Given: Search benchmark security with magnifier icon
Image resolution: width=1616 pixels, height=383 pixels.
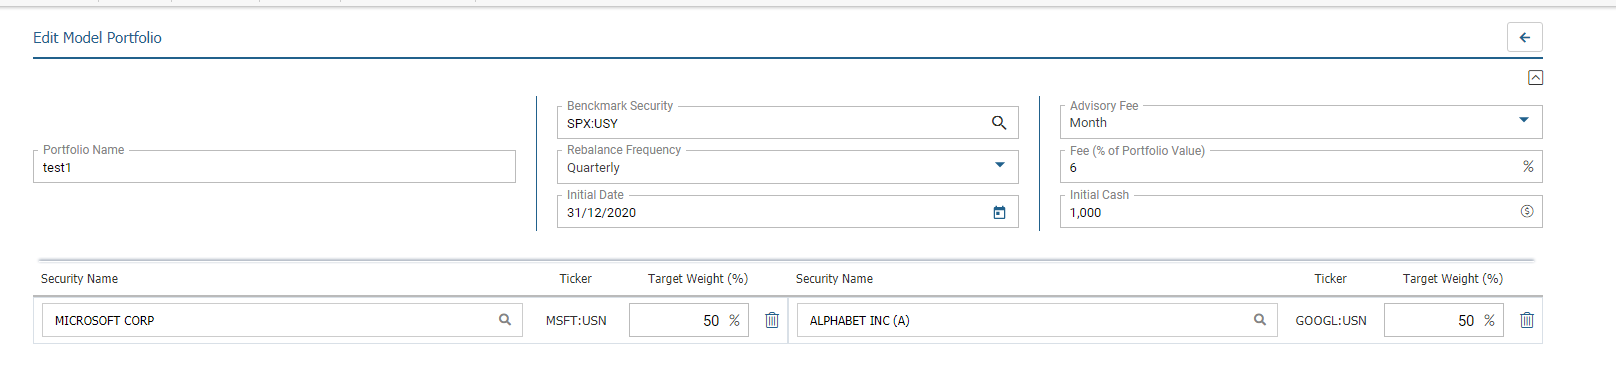Looking at the screenshot, I should [998, 123].
